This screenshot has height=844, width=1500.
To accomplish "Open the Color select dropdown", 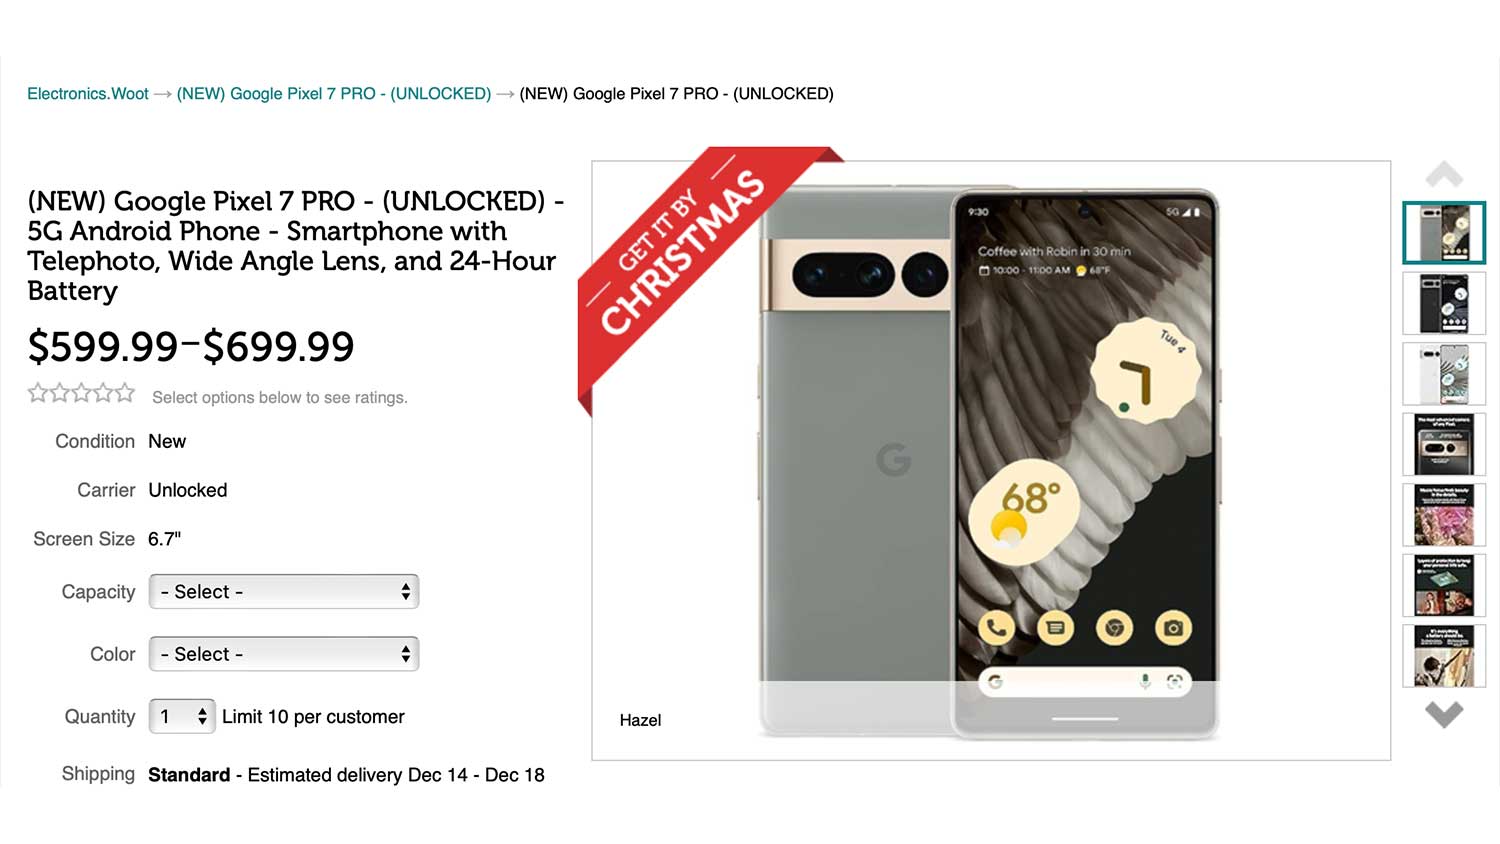I will coord(284,654).
